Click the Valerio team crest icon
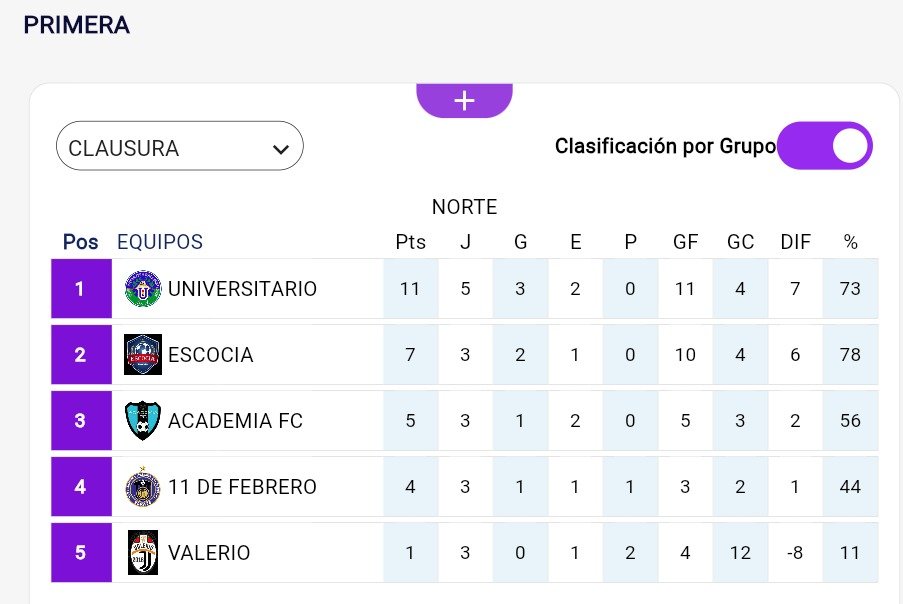Viewport: 903px width, 604px height. point(142,553)
